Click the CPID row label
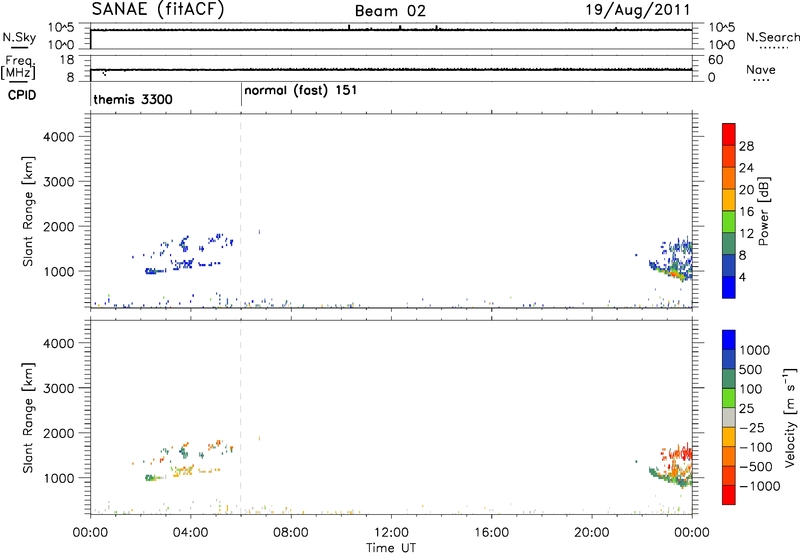800x554 pixels. click(x=22, y=95)
